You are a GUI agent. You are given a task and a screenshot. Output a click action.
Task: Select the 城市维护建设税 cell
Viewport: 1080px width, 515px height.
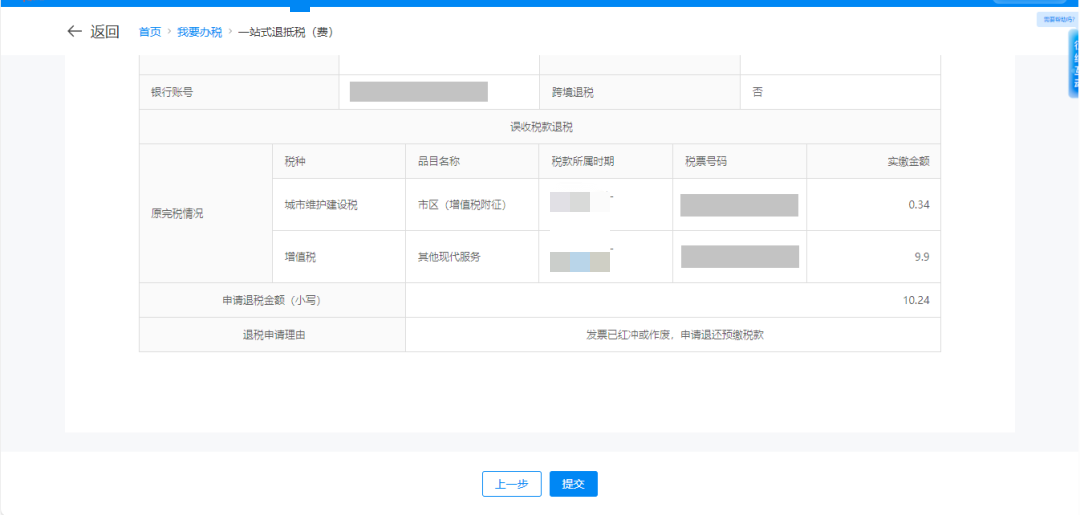tap(339, 204)
